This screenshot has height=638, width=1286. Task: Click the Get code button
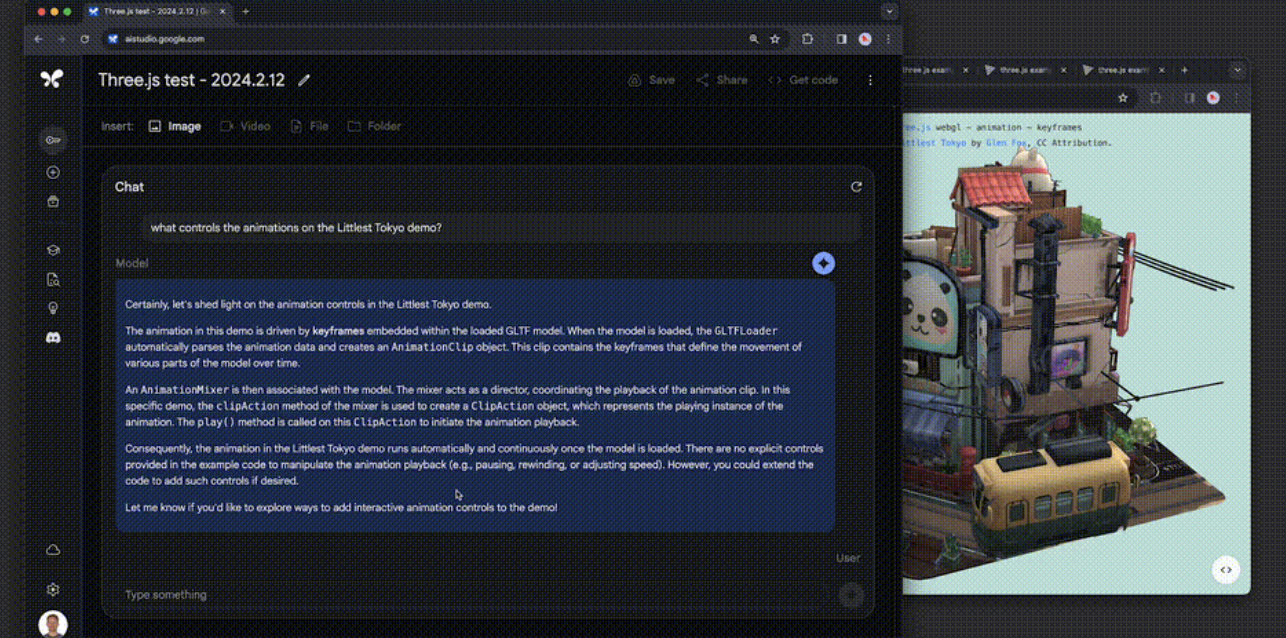803,80
